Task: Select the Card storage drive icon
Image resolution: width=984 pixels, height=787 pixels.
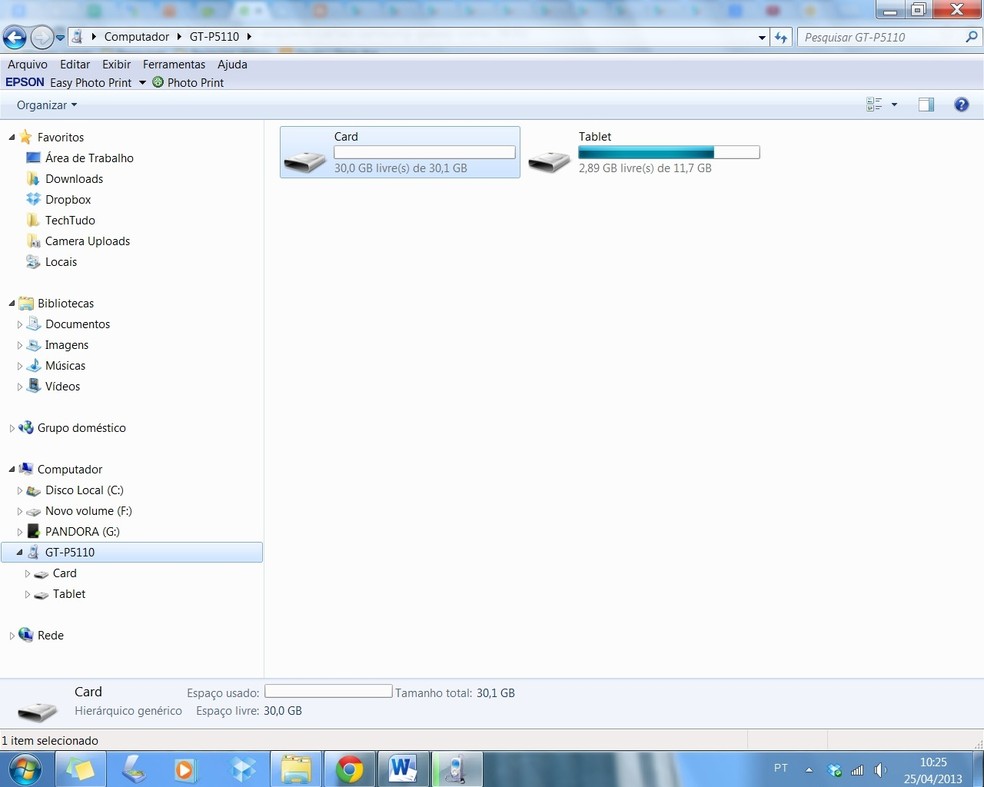Action: pyautogui.click(x=304, y=161)
